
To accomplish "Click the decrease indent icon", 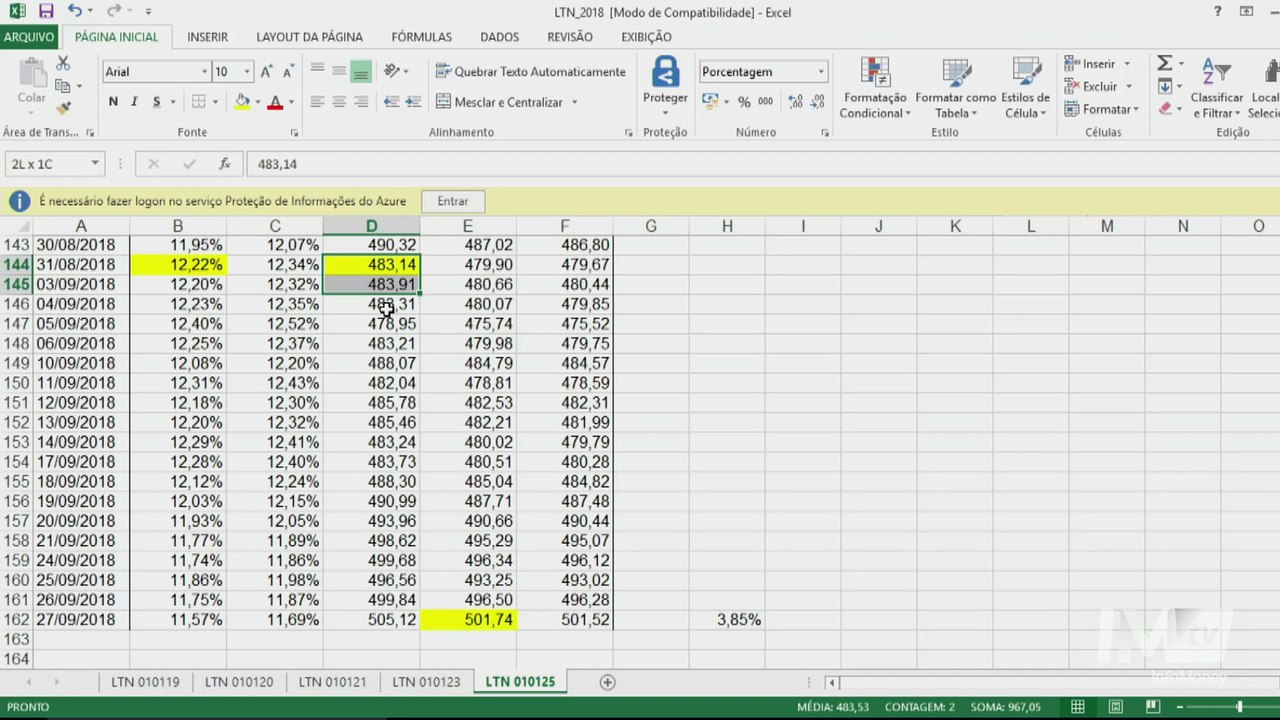I will click(391, 102).
